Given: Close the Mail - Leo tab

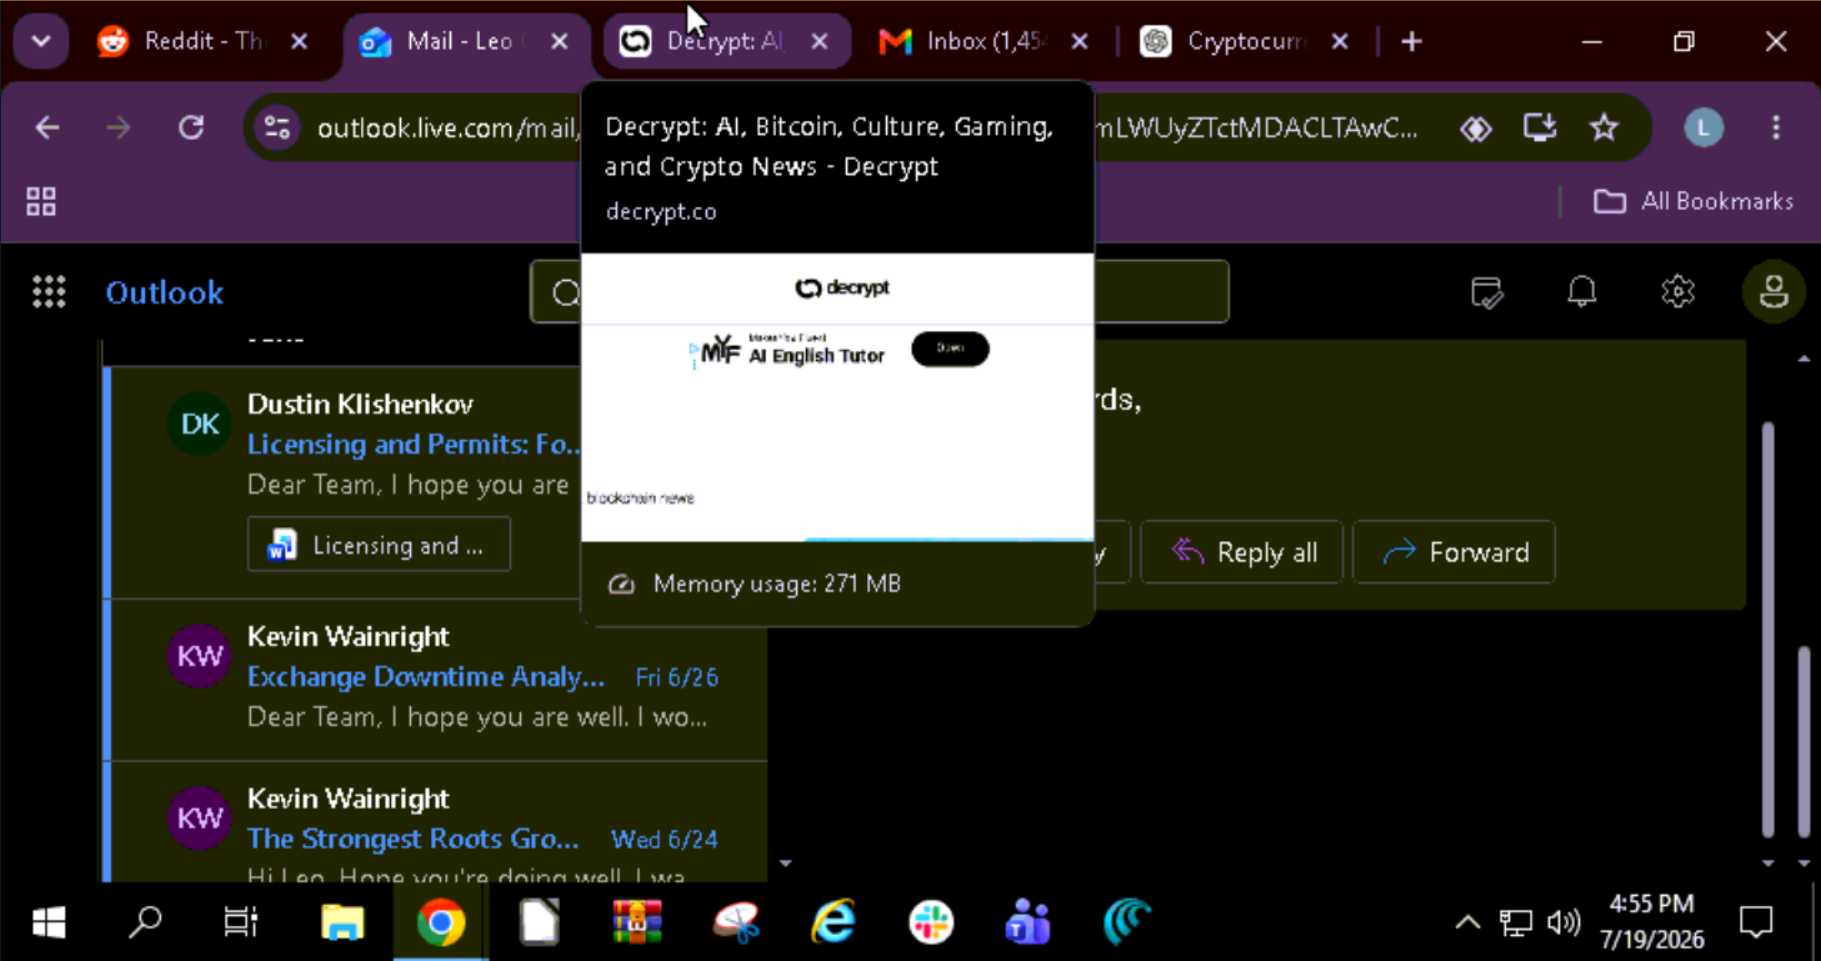Looking at the screenshot, I should tap(560, 42).
